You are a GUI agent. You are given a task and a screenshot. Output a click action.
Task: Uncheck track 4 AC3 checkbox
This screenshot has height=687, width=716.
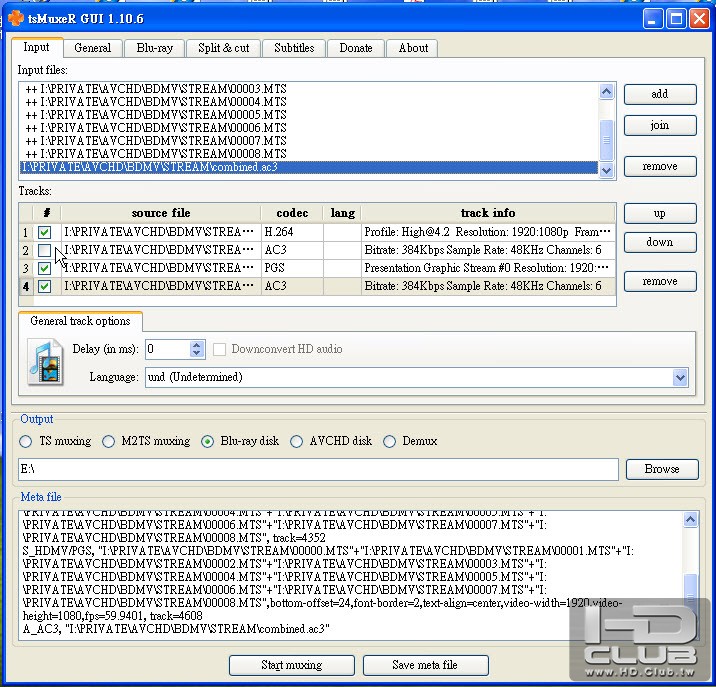click(44, 286)
